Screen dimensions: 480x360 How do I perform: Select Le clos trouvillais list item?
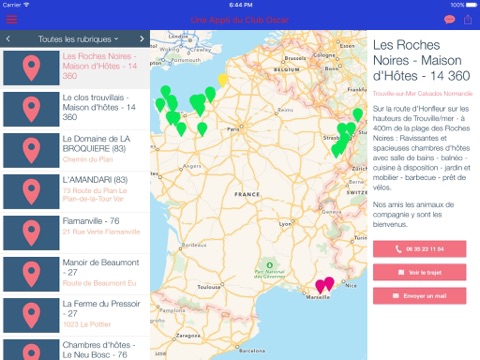click(x=75, y=109)
